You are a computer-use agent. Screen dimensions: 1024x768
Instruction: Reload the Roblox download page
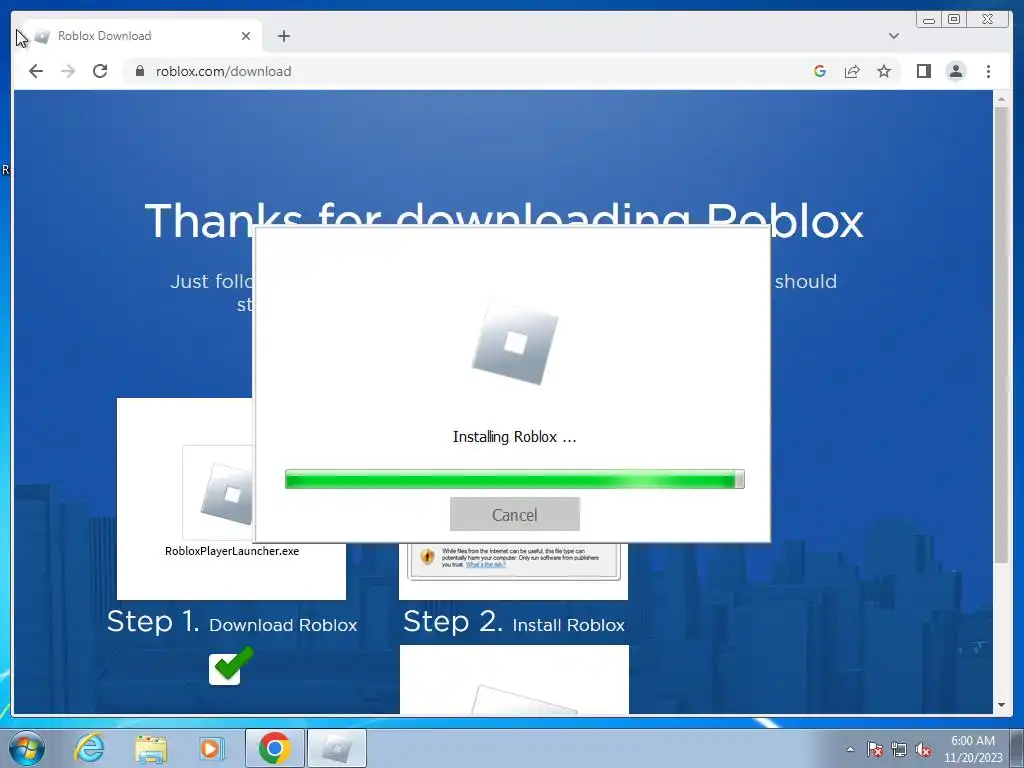click(x=100, y=71)
